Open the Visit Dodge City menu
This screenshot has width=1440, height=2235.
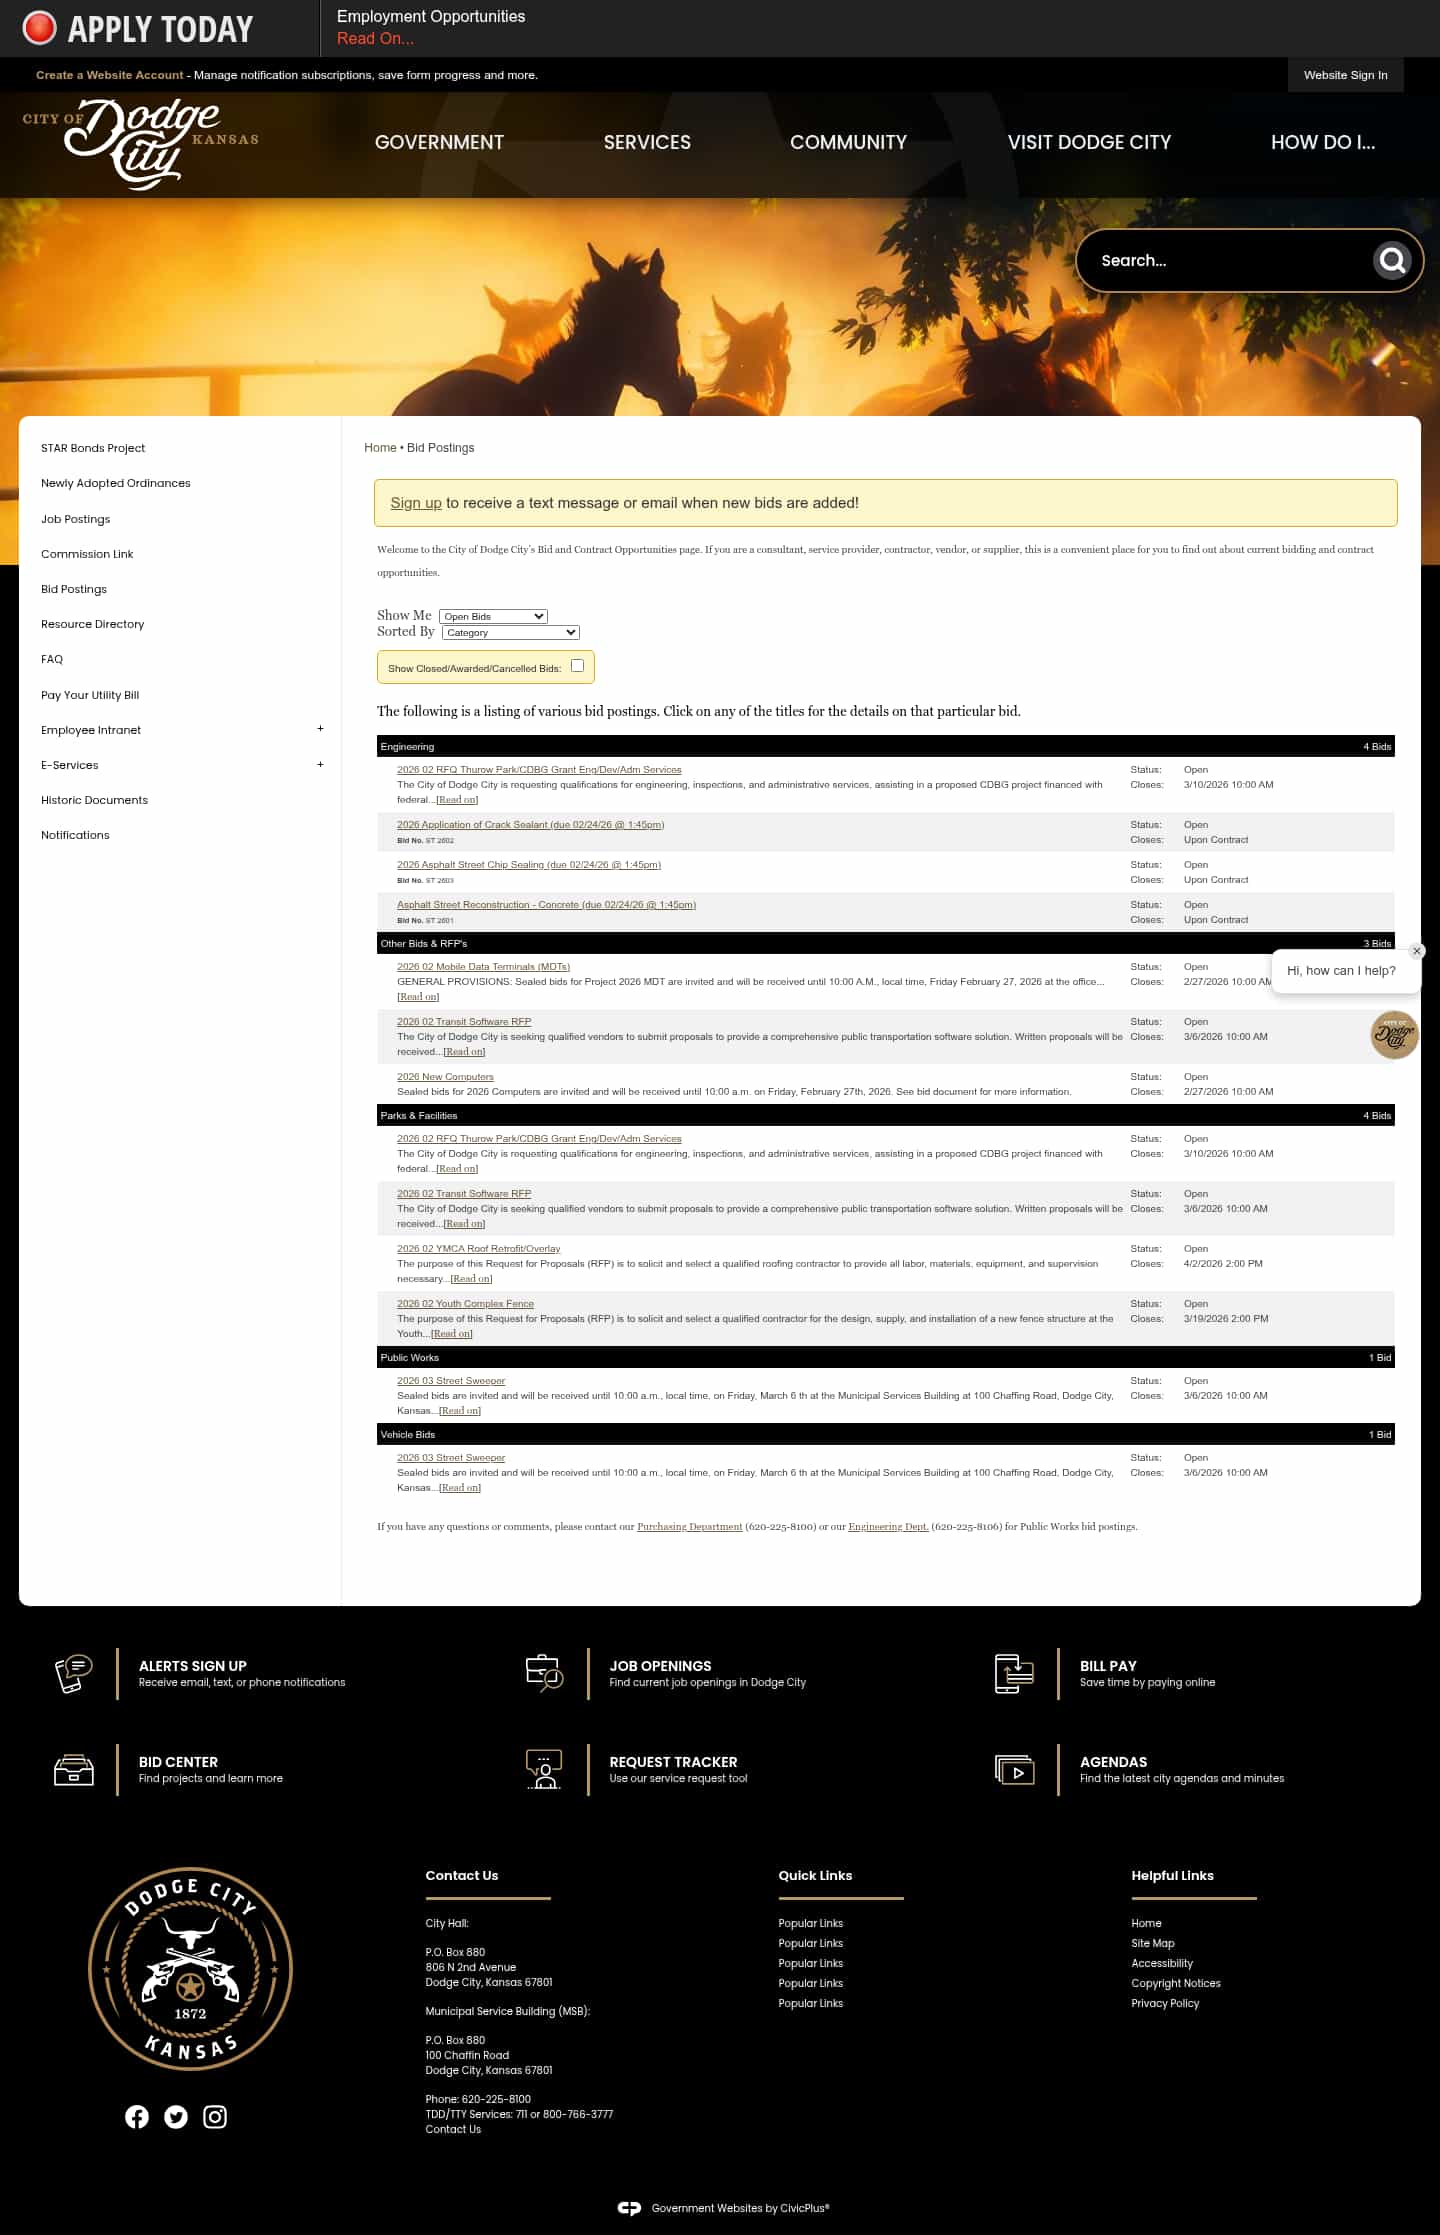pyautogui.click(x=1089, y=142)
